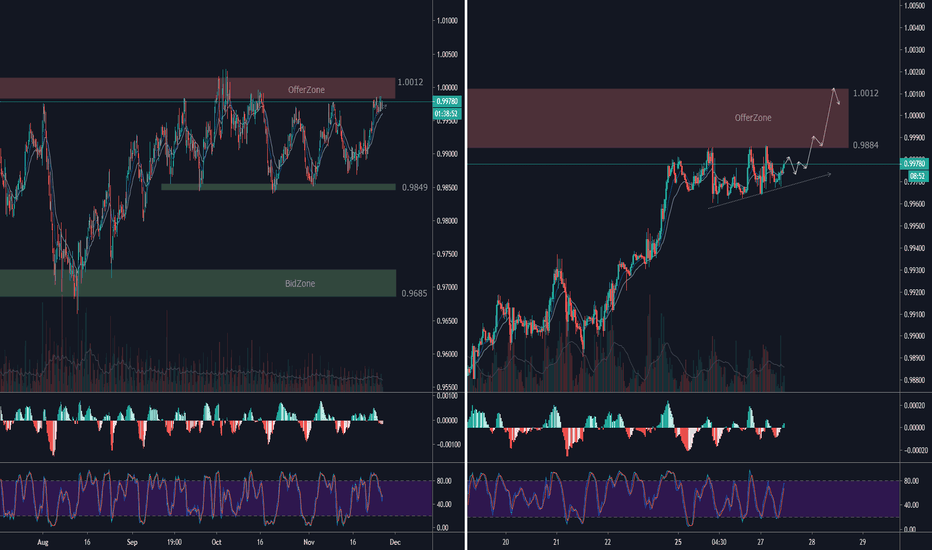The image size is (932, 550).
Task: Click the 1.0012 label on left chart
Action: click(x=410, y=82)
